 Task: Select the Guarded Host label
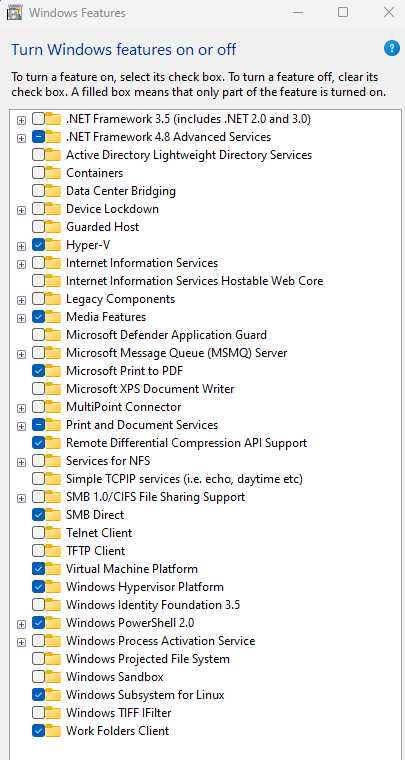[x=103, y=227]
